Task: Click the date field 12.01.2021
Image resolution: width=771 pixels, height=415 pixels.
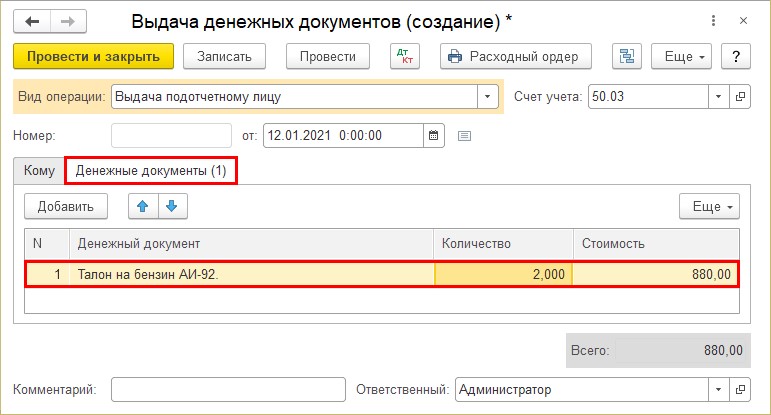Action: point(343,136)
